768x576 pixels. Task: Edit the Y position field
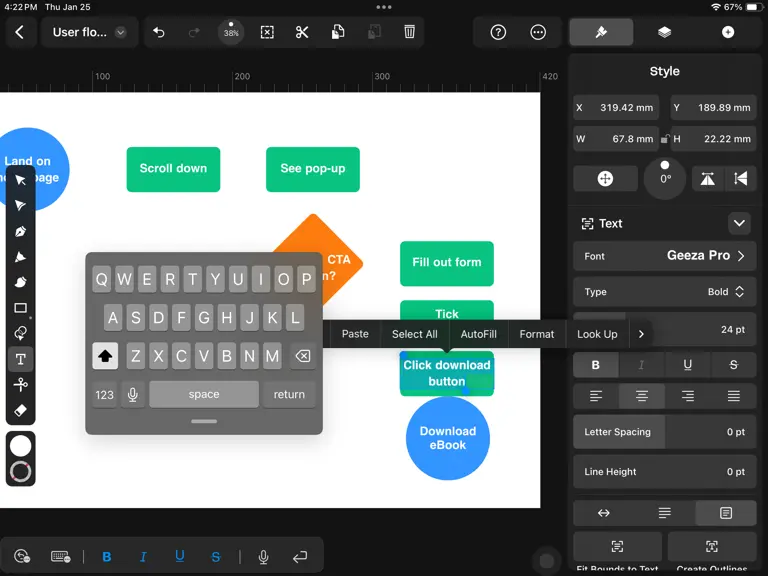pyautogui.click(x=713, y=108)
